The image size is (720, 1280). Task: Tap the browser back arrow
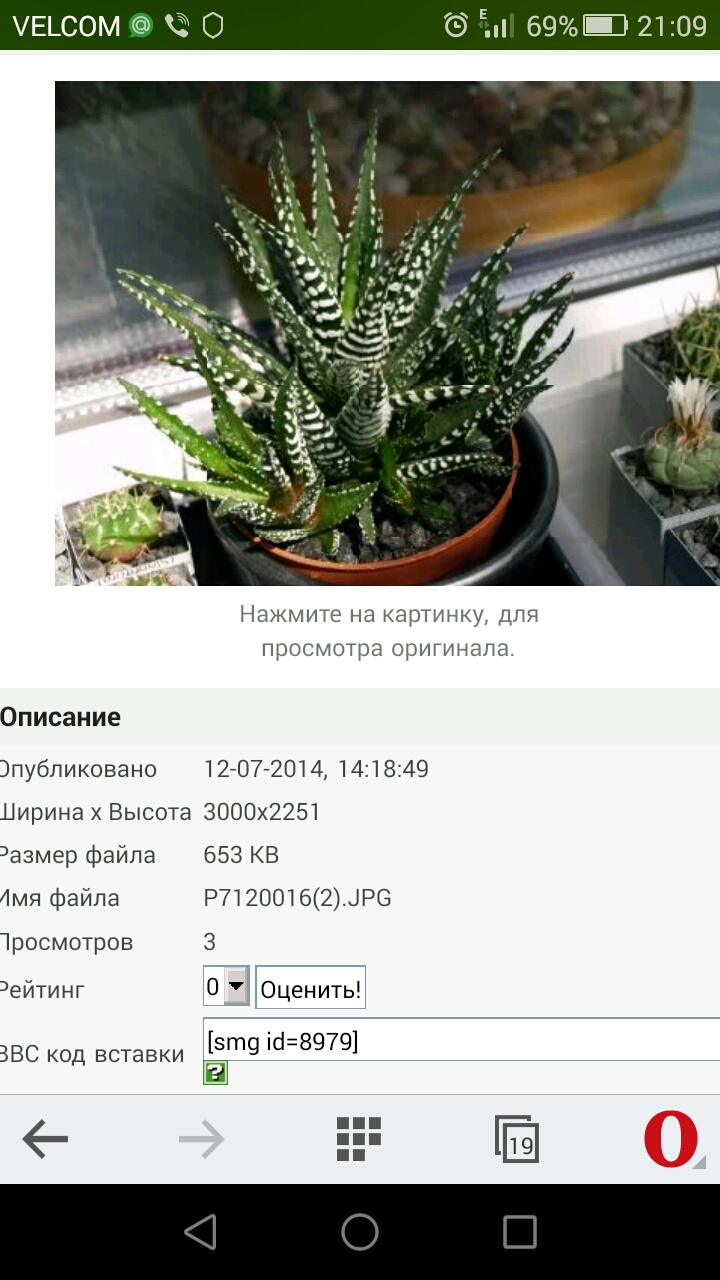(45, 1138)
